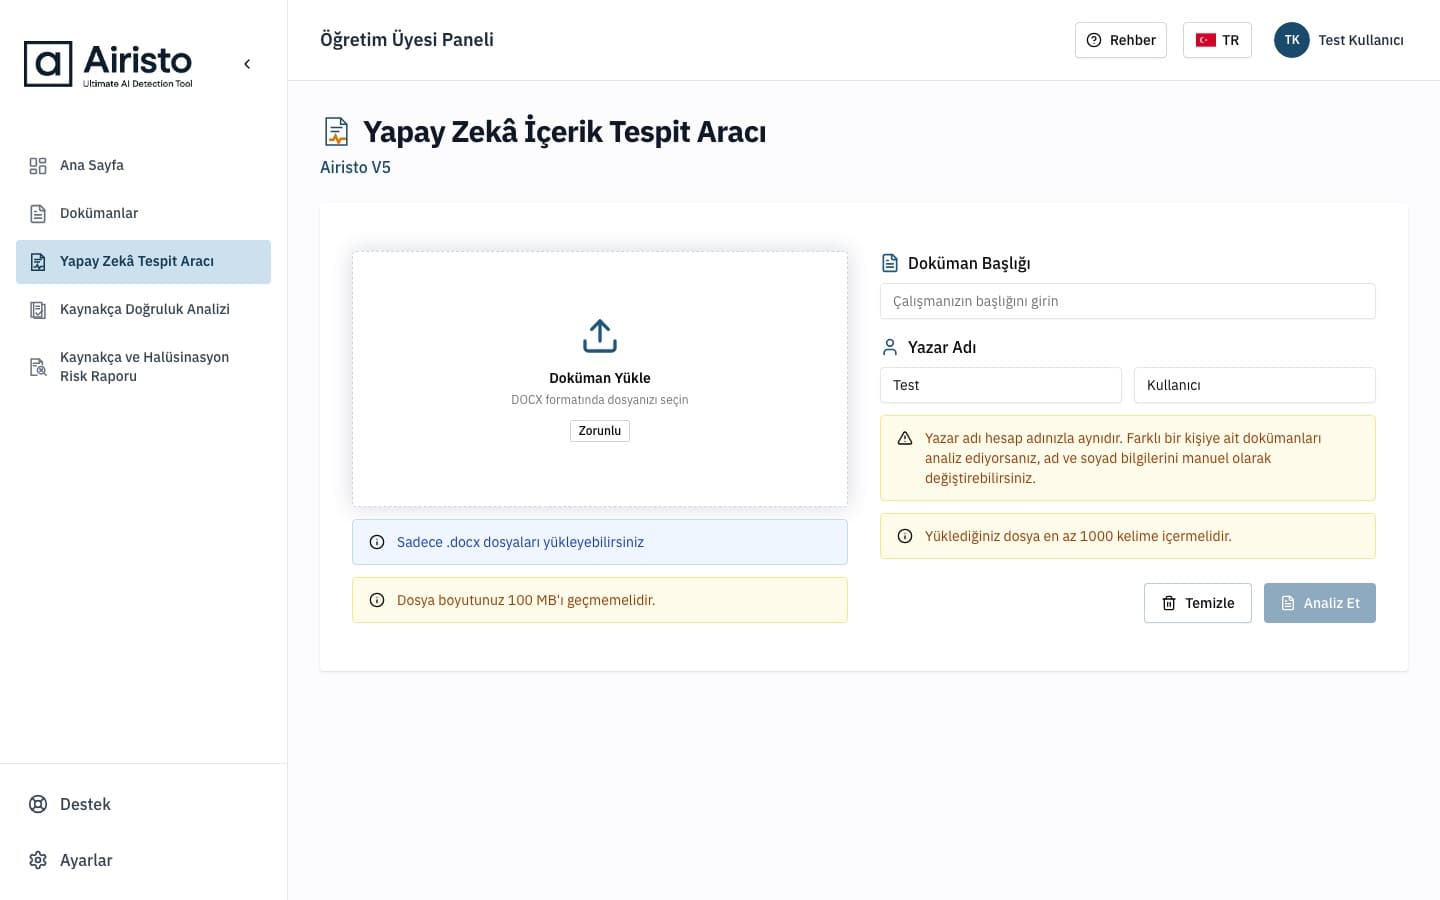Image resolution: width=1440 pixels, height=900 pixels.
Task: Select Yapay Zekâ Tespit Aracı menu item
Action: tap(143, 262)
